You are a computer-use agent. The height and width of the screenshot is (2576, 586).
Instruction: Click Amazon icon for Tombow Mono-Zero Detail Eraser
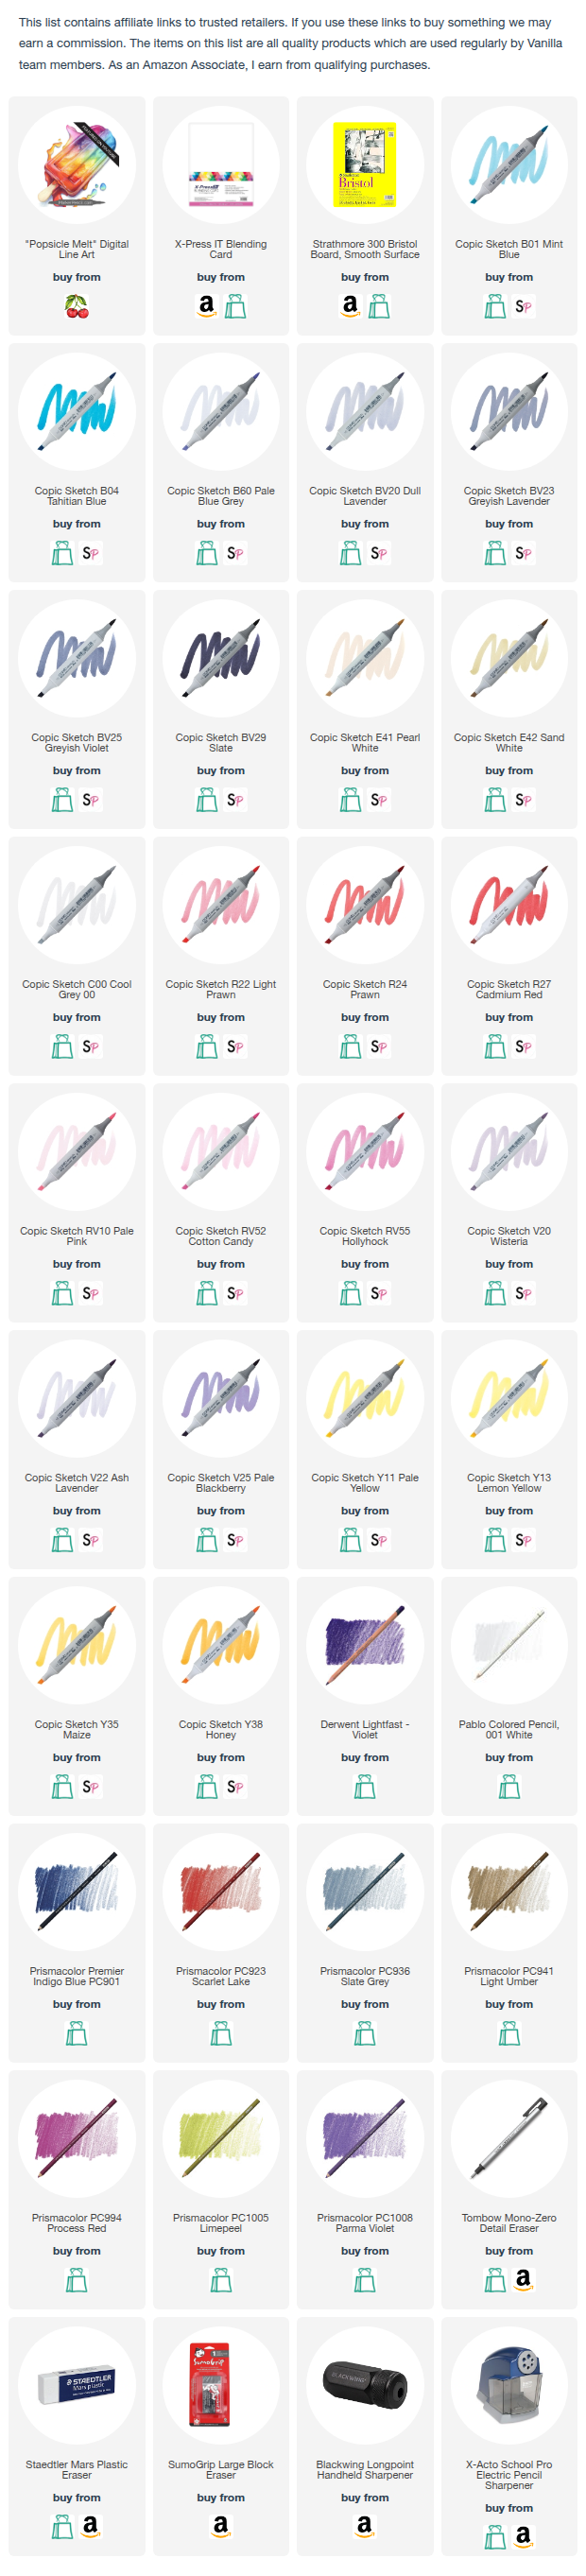(x=523, y=2279)
